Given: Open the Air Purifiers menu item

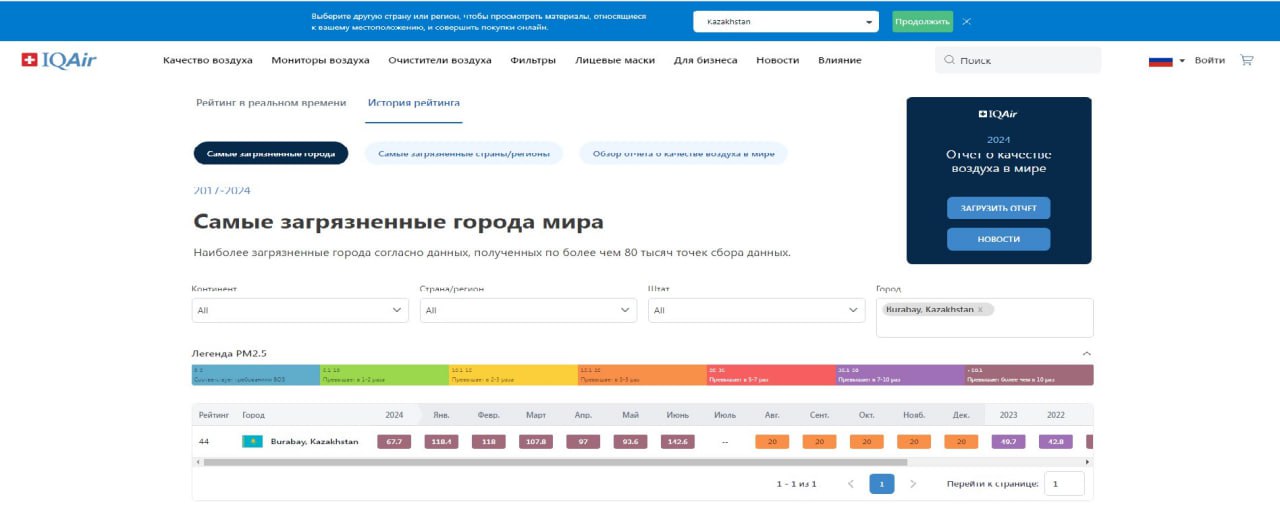Looking at the screenshot, I should point(440,60).
